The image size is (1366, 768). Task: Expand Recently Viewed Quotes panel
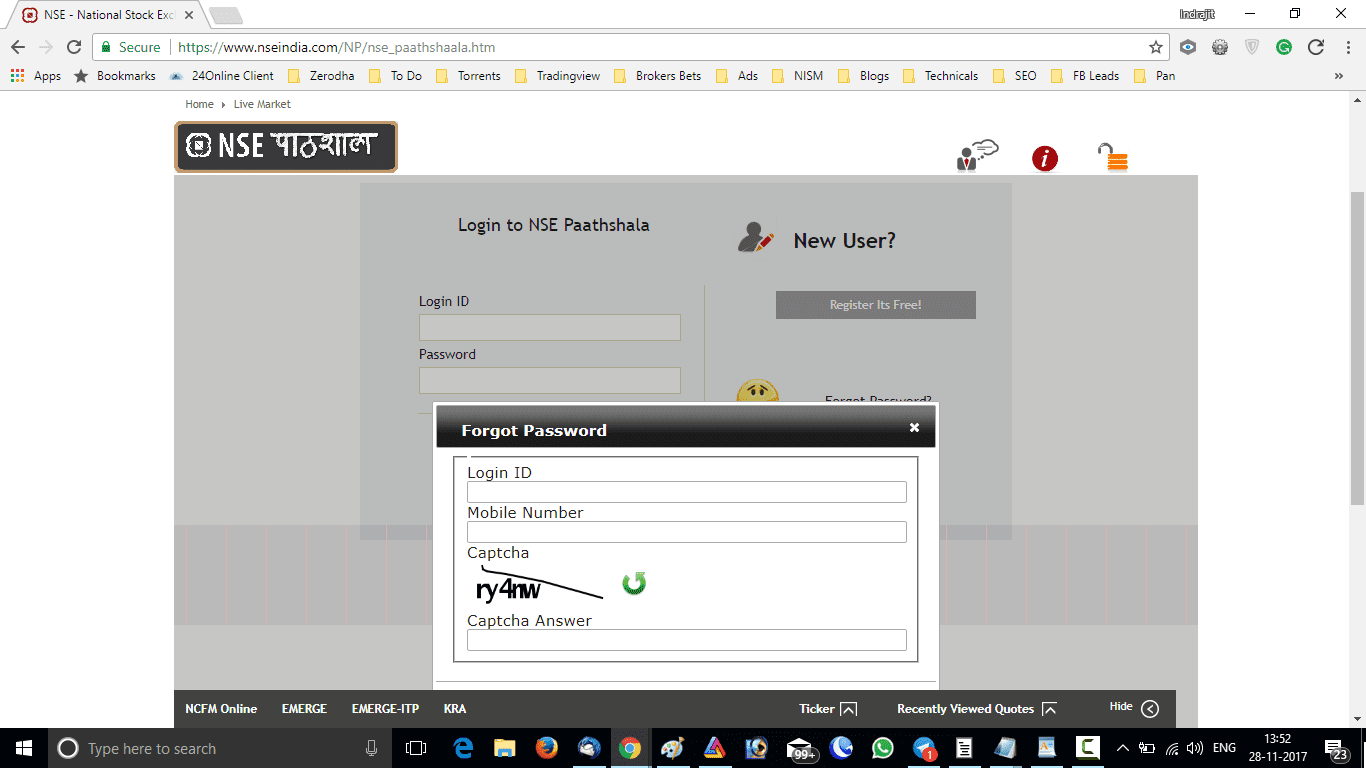point(977,708)
